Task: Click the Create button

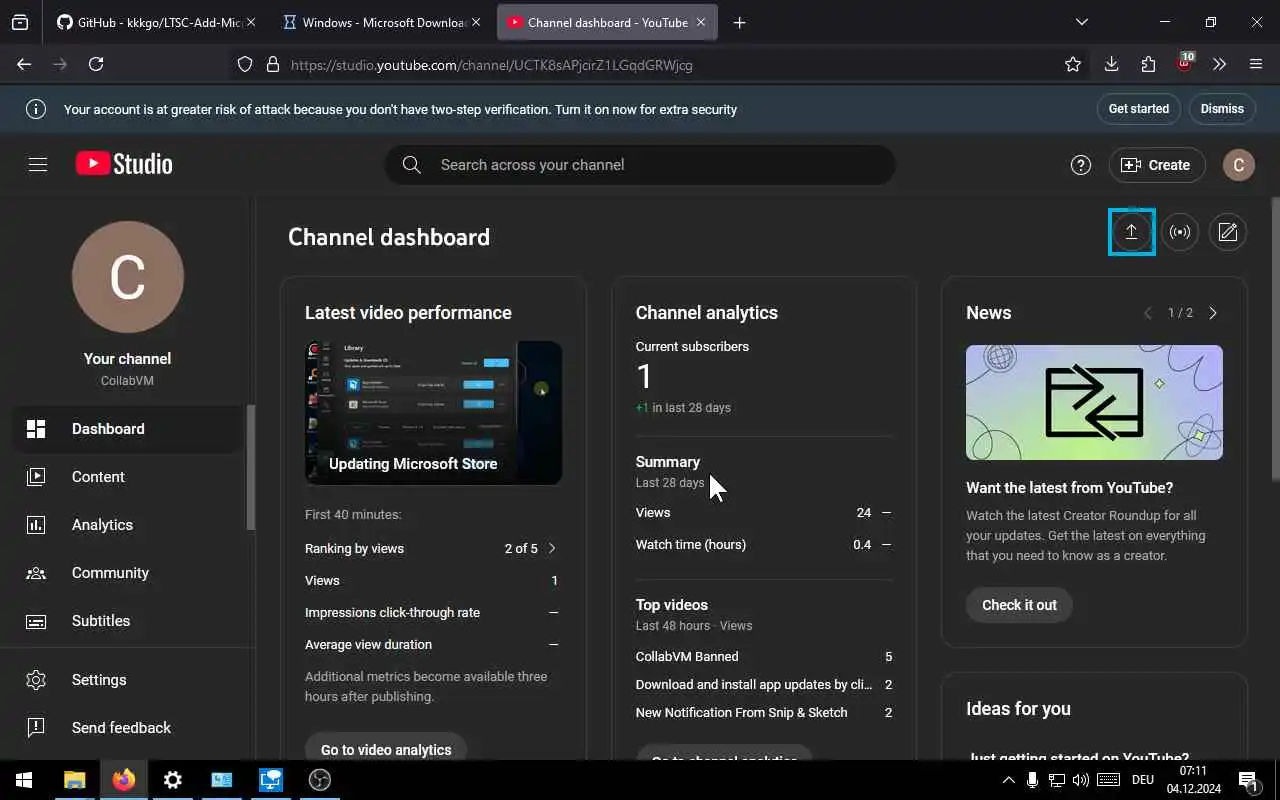Action: click(x=1156, y=165)
